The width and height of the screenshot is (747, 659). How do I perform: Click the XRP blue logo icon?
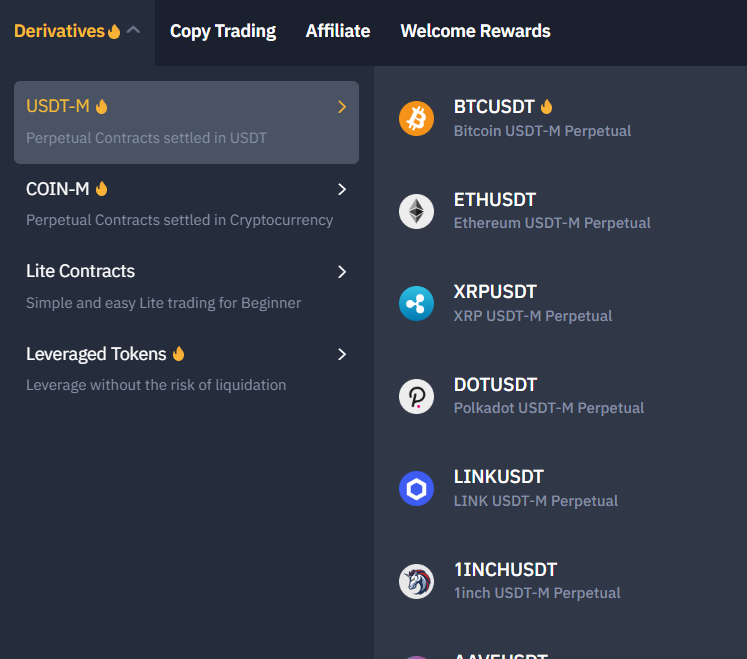[416, 304]
